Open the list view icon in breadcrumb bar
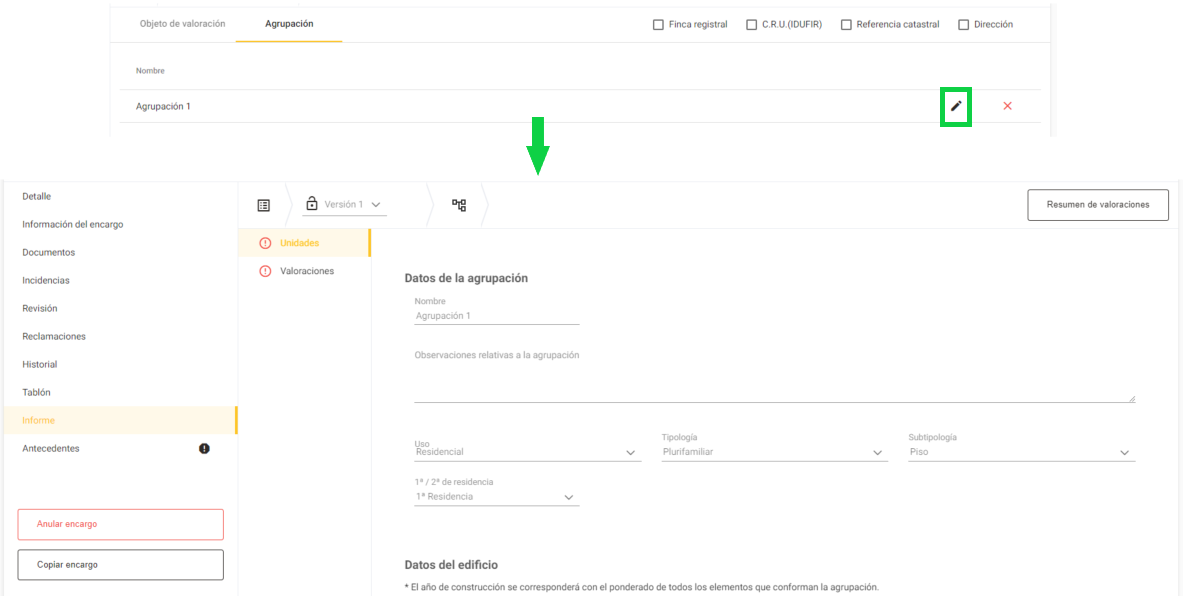The height and width of the screenshot is (596, 1187). 263,205
